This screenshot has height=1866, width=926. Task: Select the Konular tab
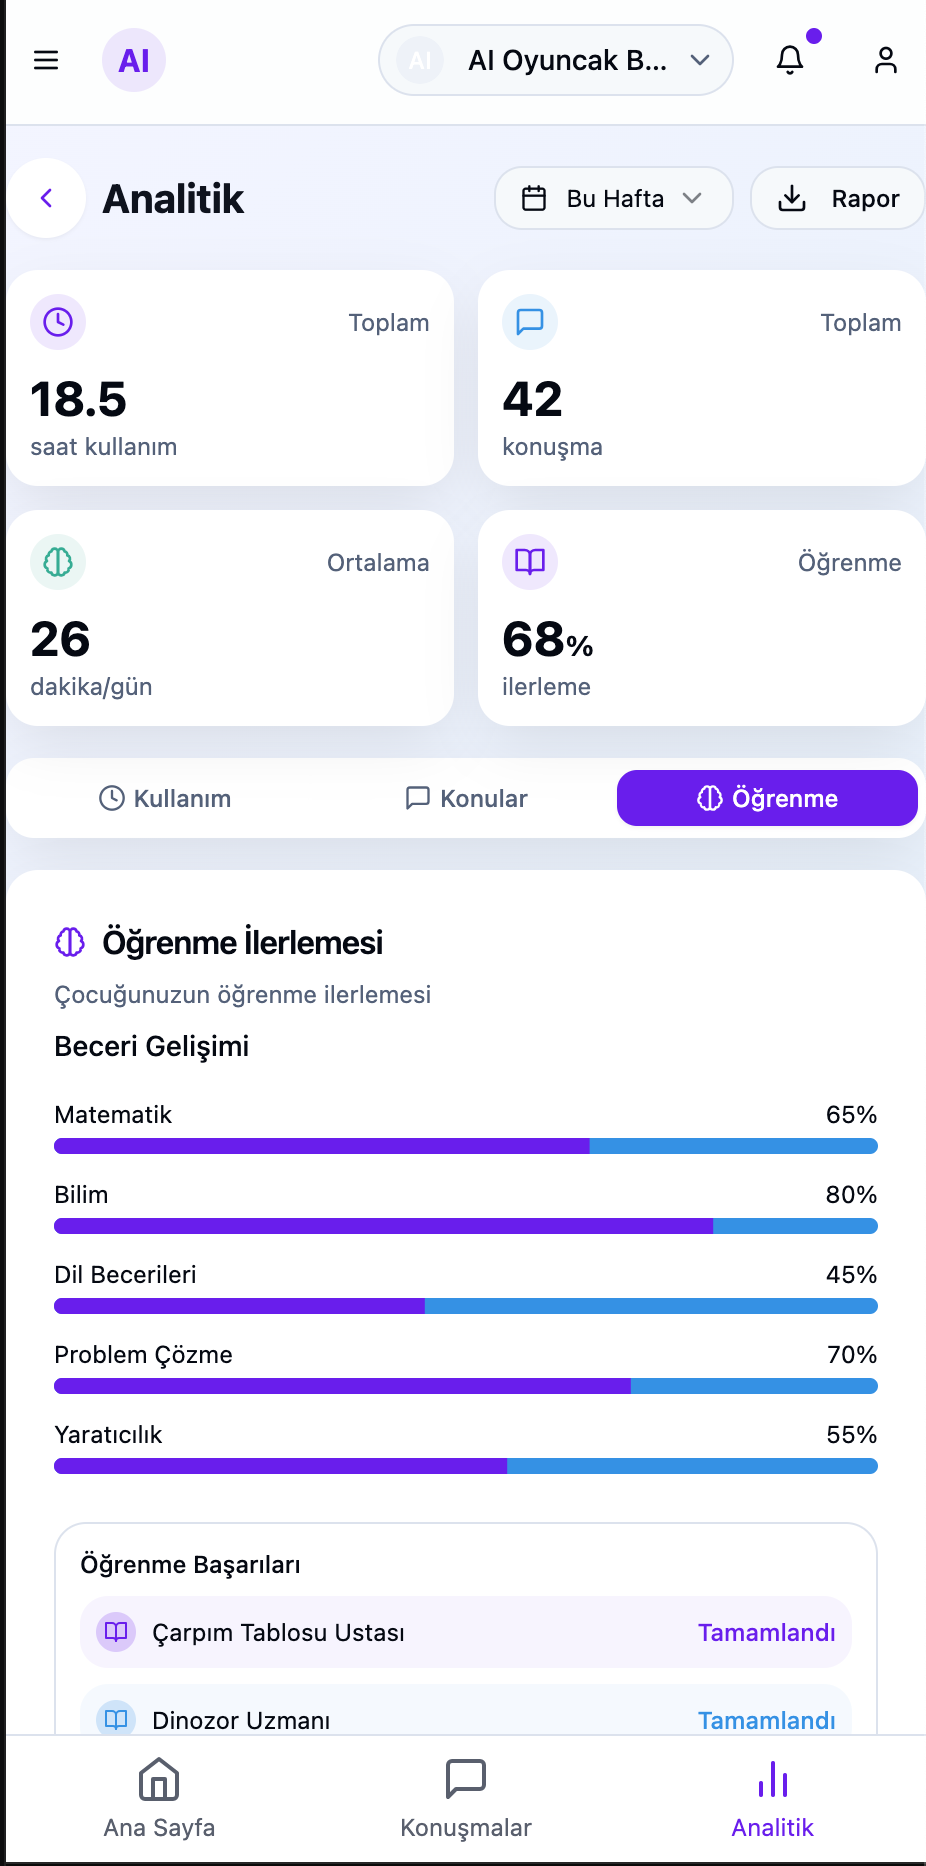coord(464,798)
